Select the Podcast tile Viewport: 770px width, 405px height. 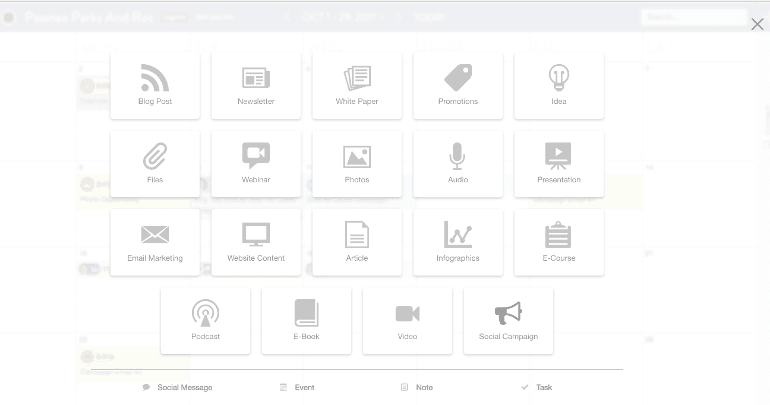205,320
